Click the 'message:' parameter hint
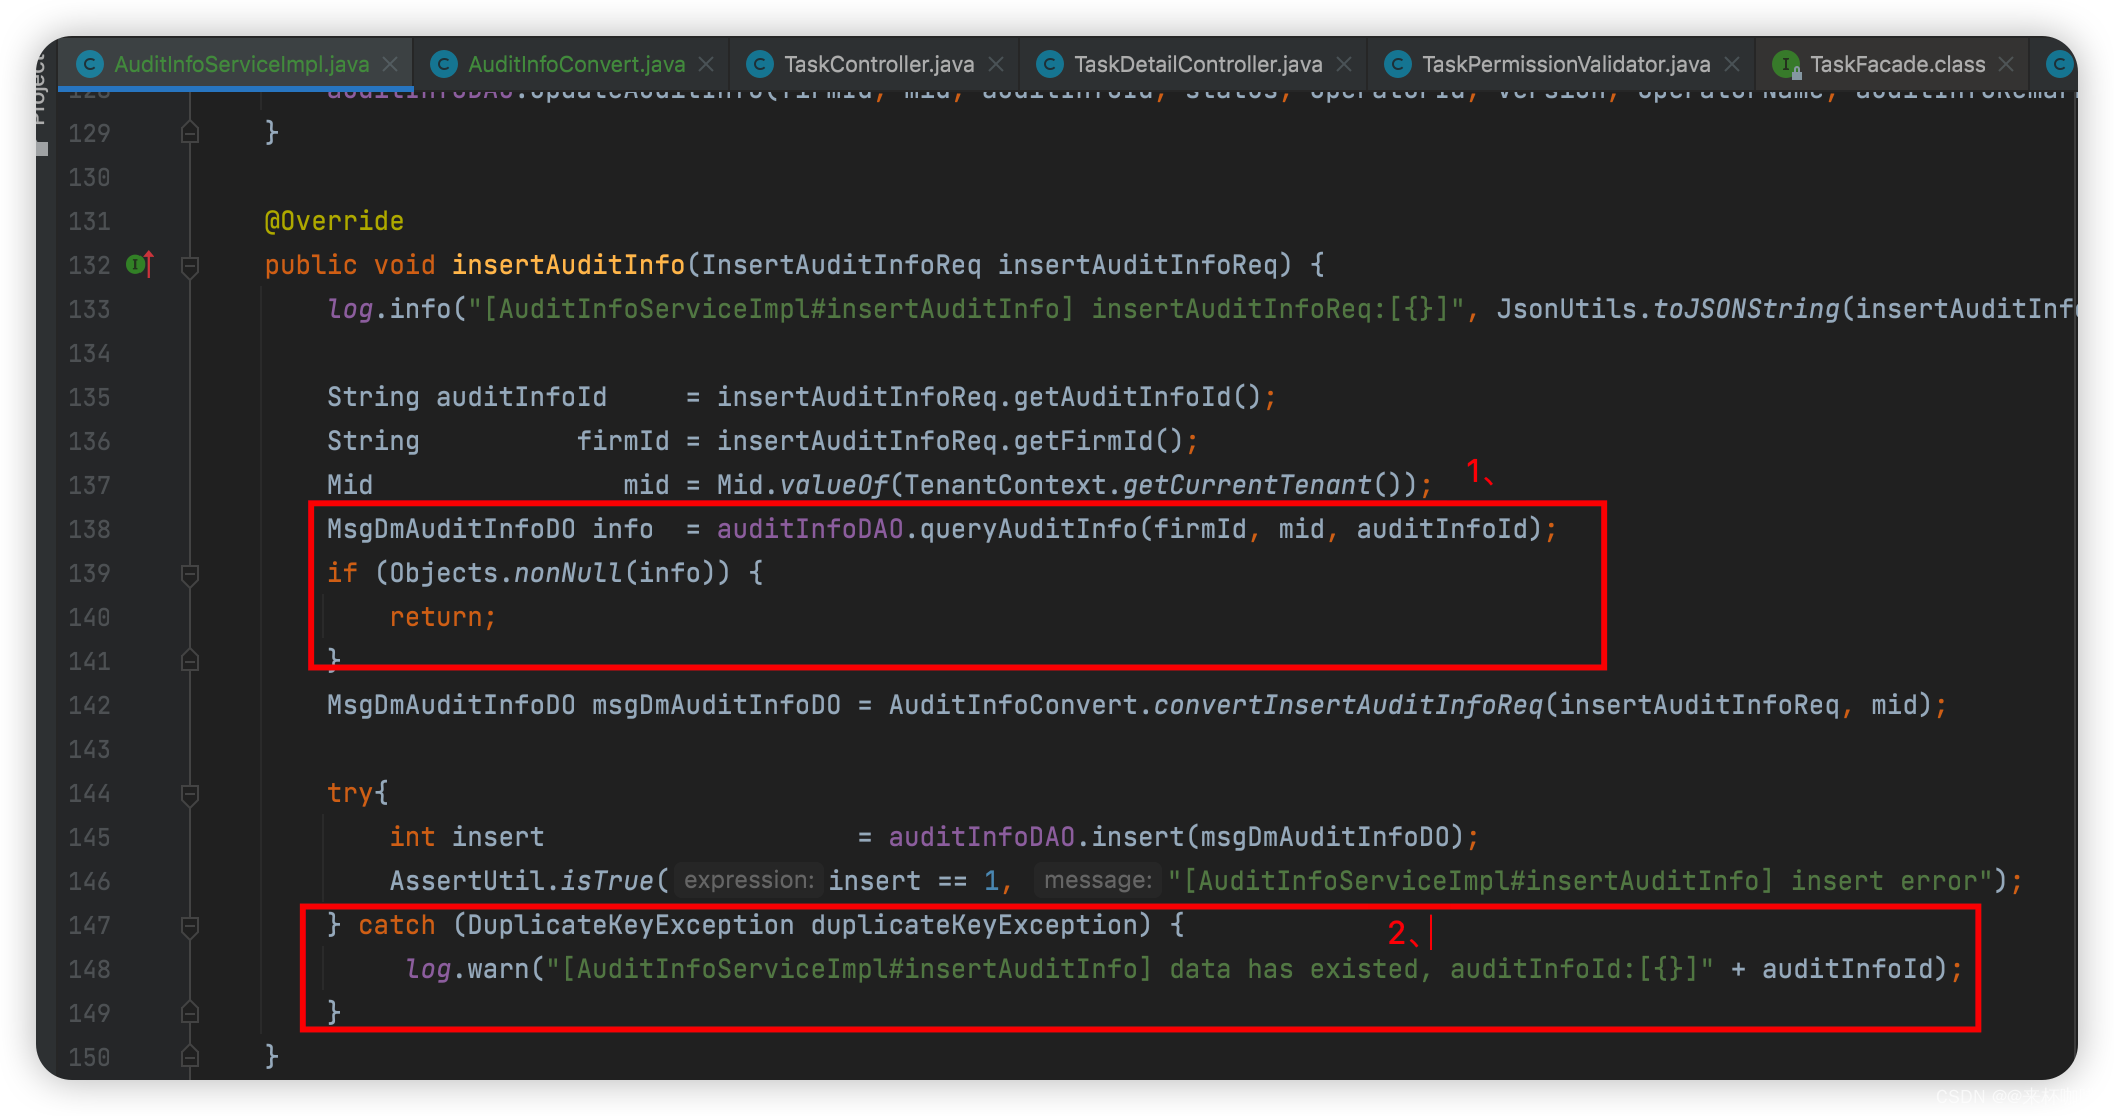 point(1098,881)
